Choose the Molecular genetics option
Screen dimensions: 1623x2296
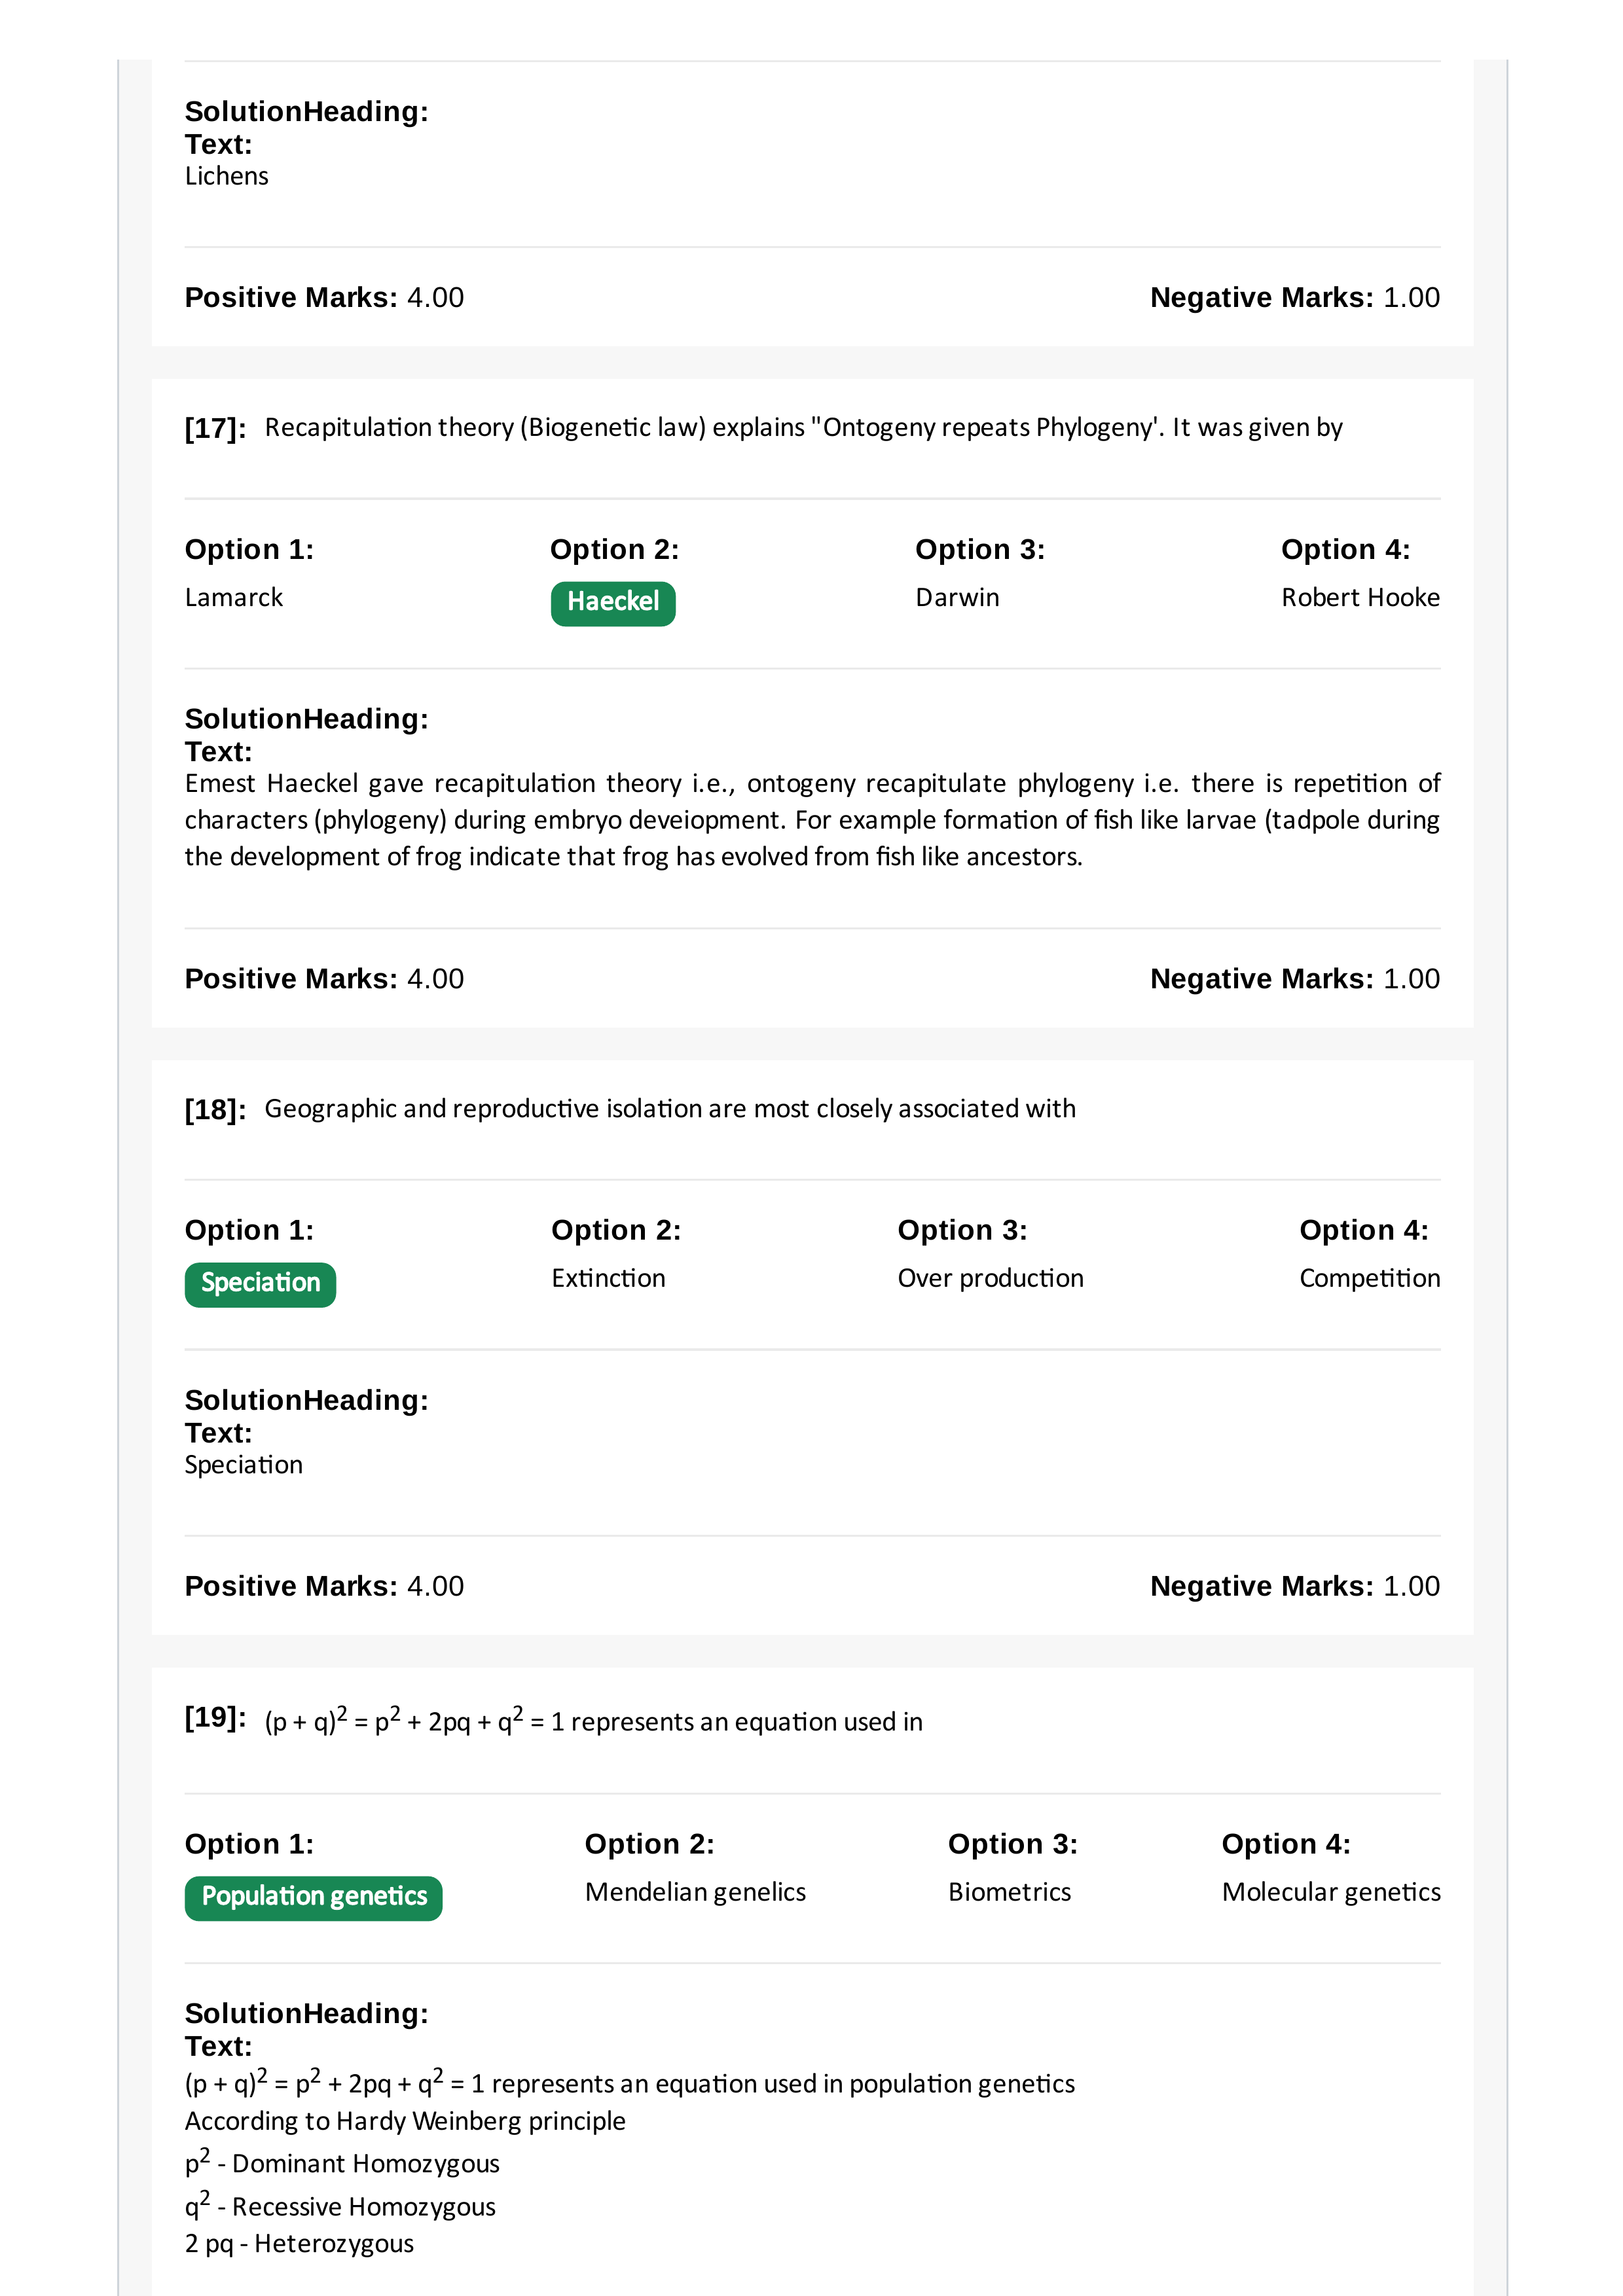tap(1331, 1893)
